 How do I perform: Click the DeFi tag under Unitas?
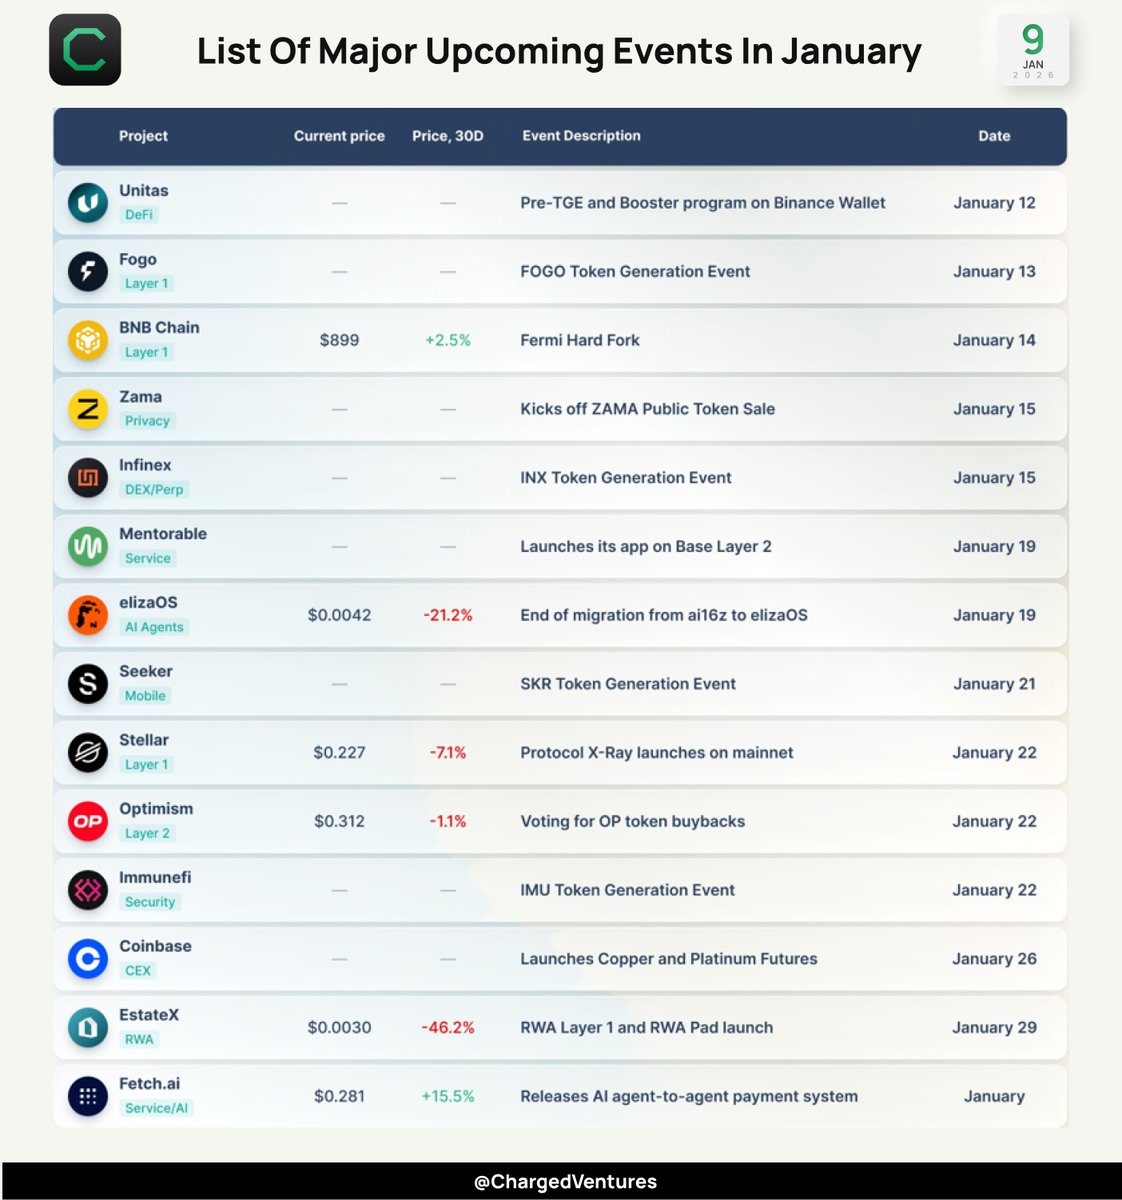139,215
